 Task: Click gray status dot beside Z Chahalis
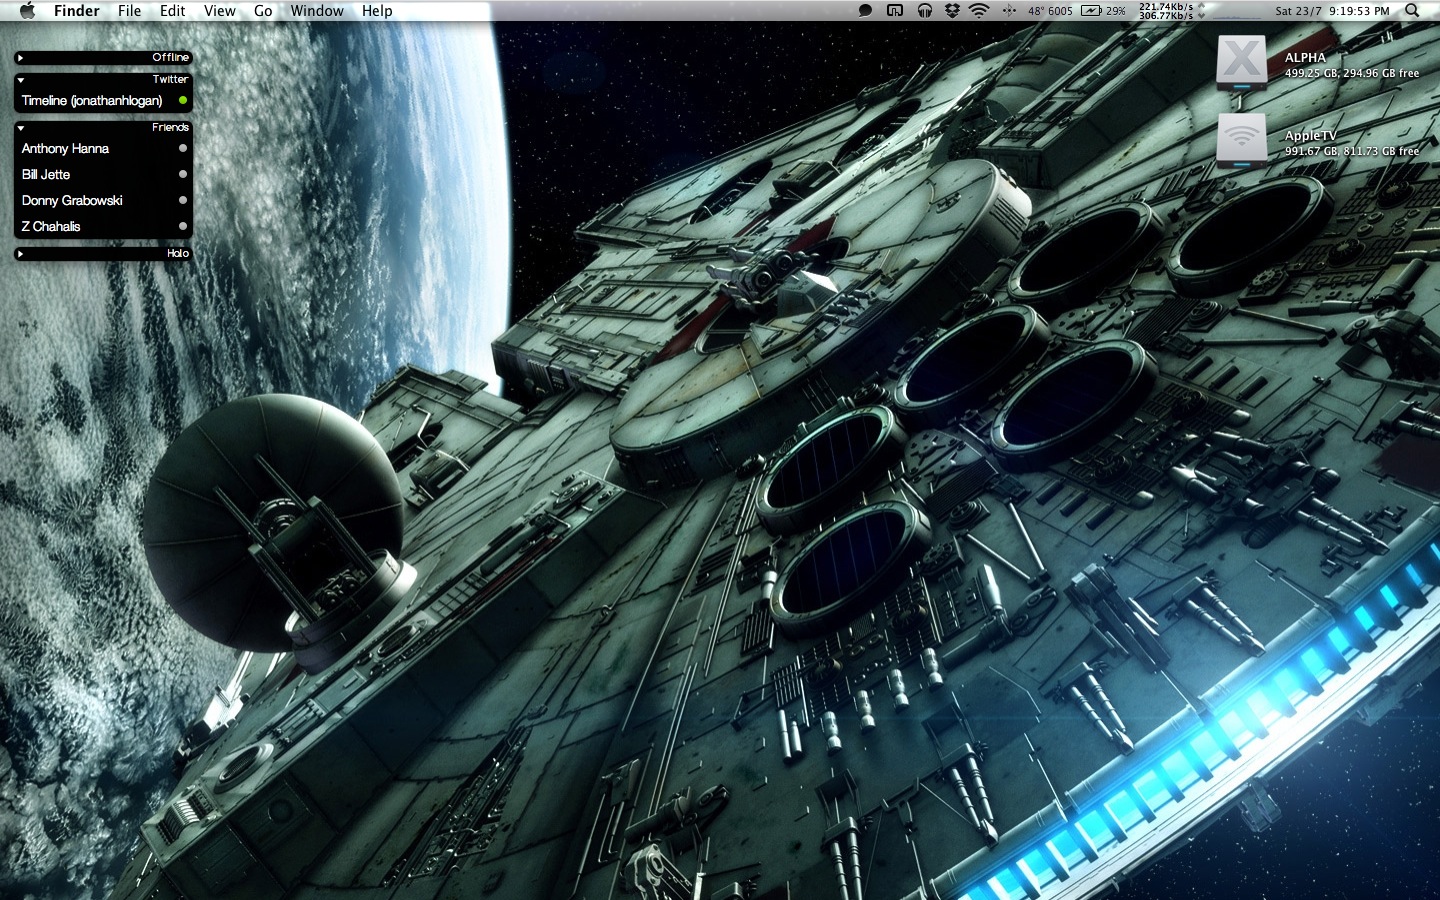(183, 226)
